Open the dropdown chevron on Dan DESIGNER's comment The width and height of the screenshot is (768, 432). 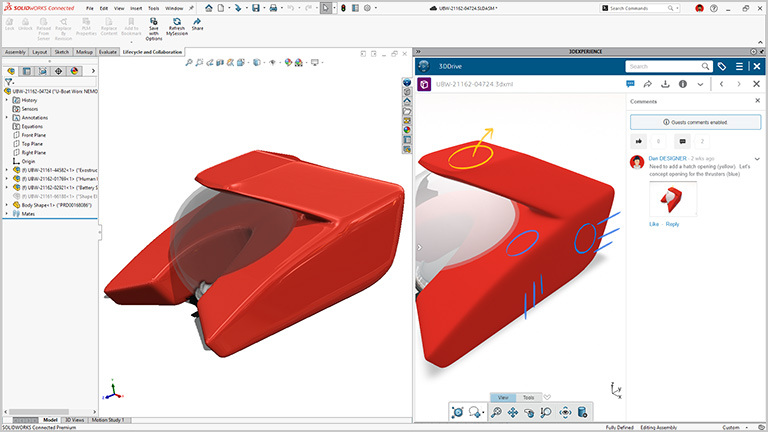click(x=757, y=159)
